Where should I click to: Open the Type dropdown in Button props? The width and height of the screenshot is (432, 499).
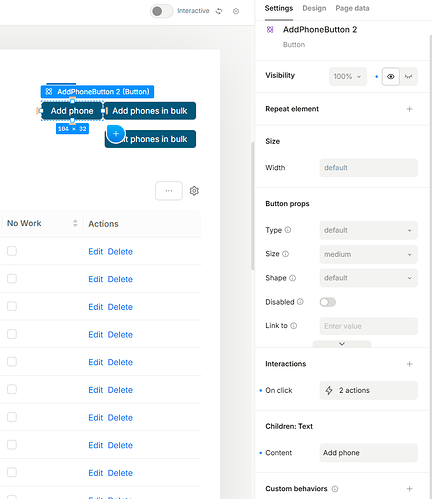click(x=368, y=230)
